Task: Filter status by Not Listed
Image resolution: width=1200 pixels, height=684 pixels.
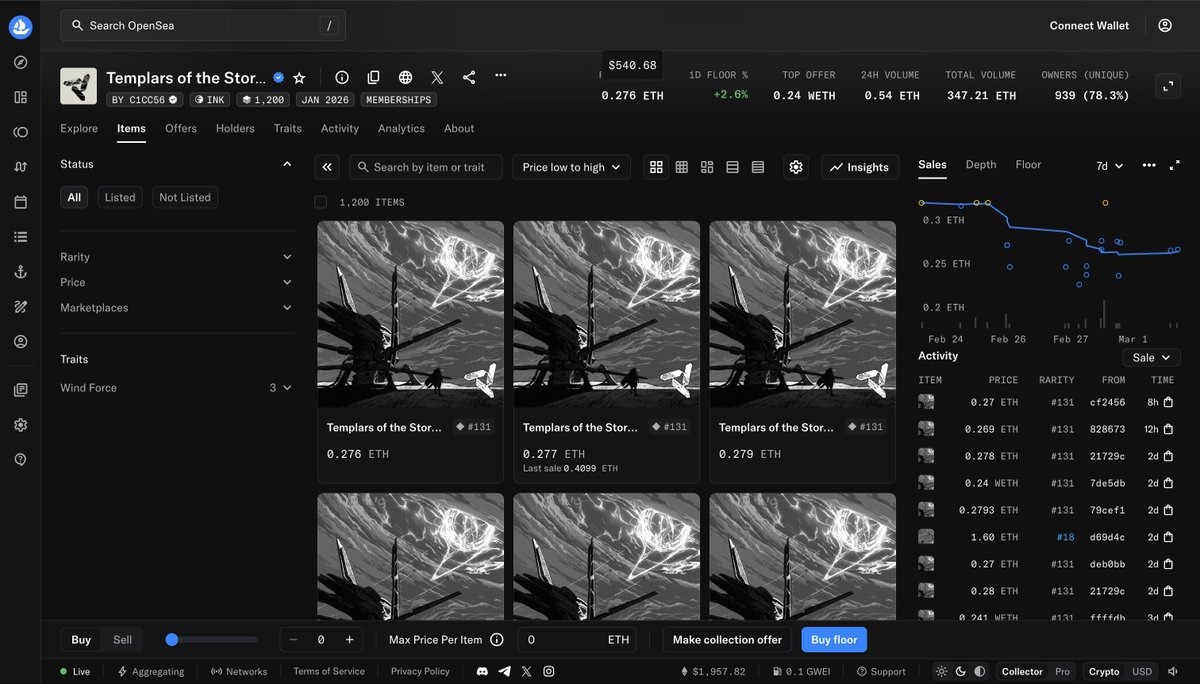Action: click(185, 198)
